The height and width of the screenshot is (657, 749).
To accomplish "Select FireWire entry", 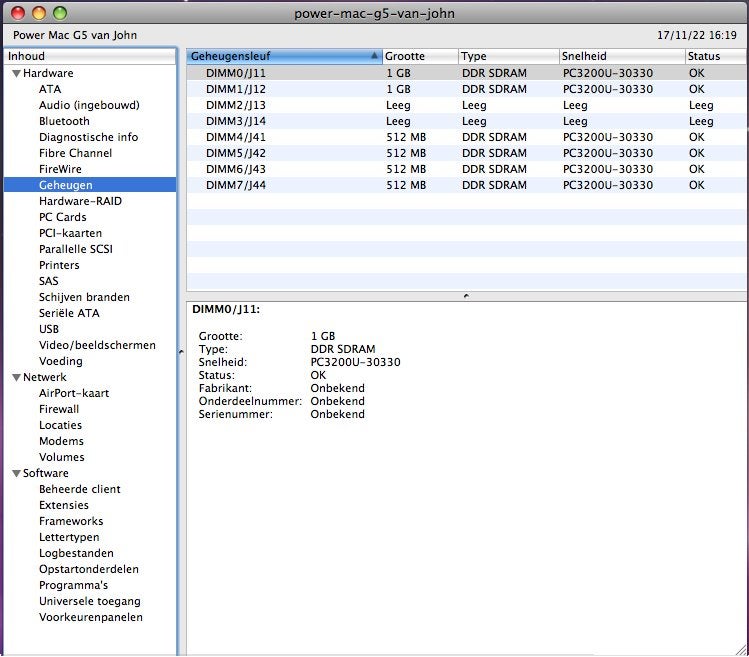I will click(60, 169).
